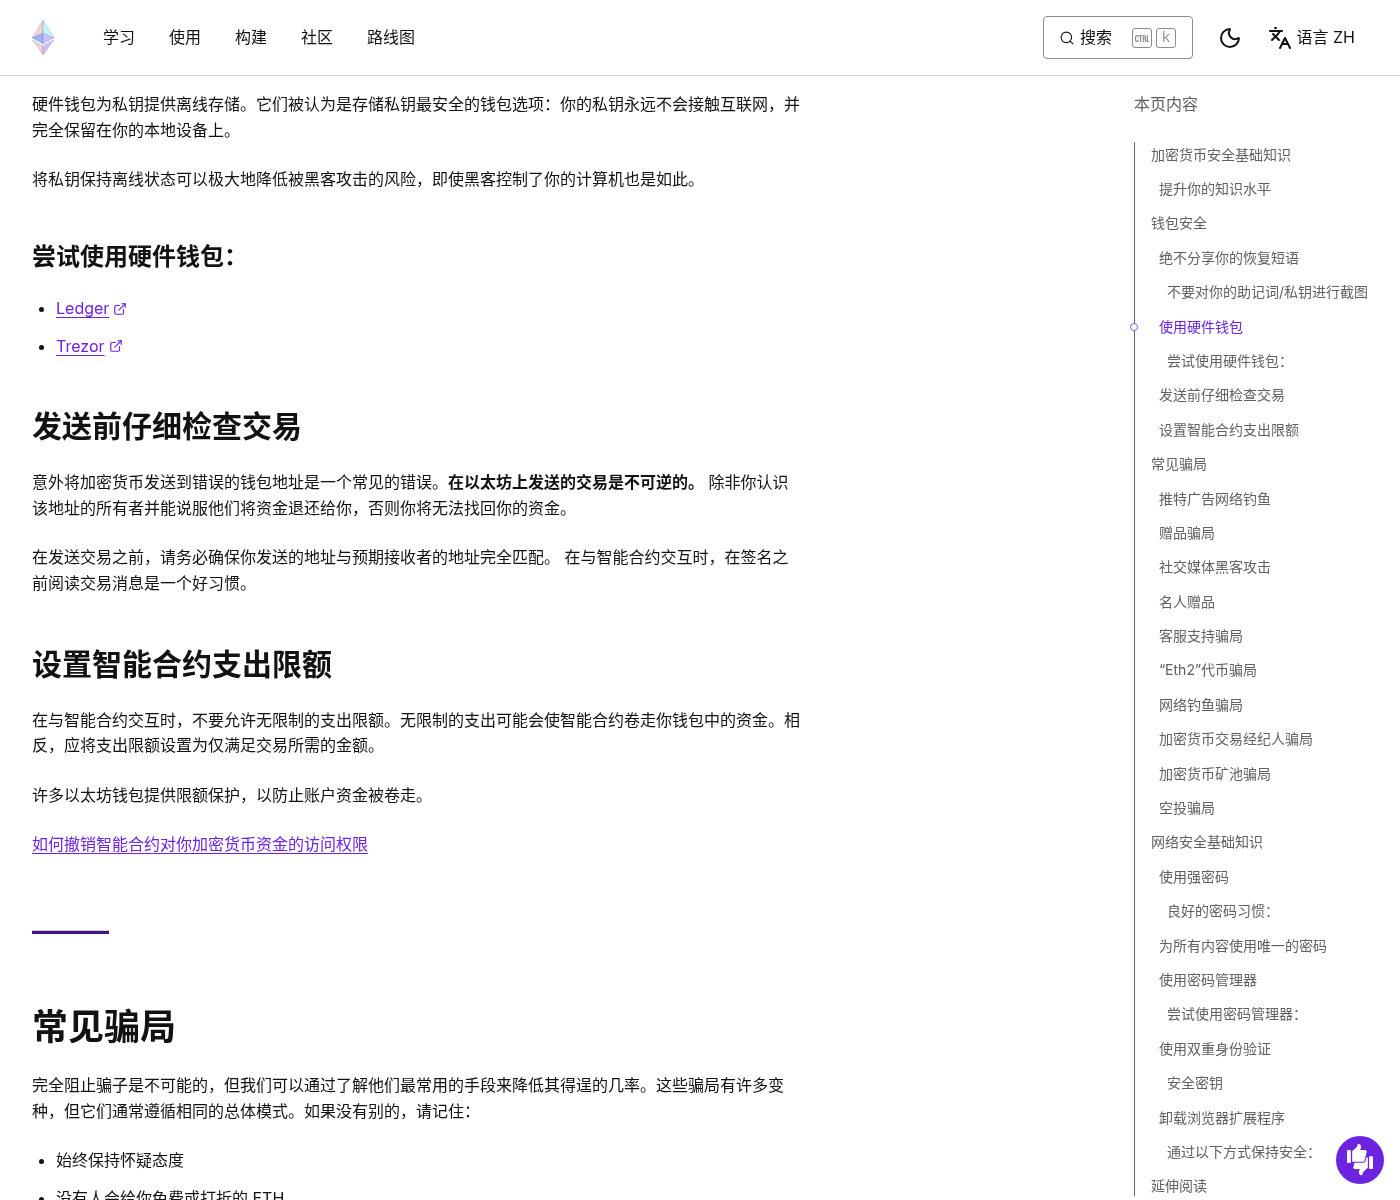The image size is (1400, 1200).
Task: Go to 发送前仔细检查交易 in sidebar contents
Action: pyautogui.click(x=1221, y=395)
